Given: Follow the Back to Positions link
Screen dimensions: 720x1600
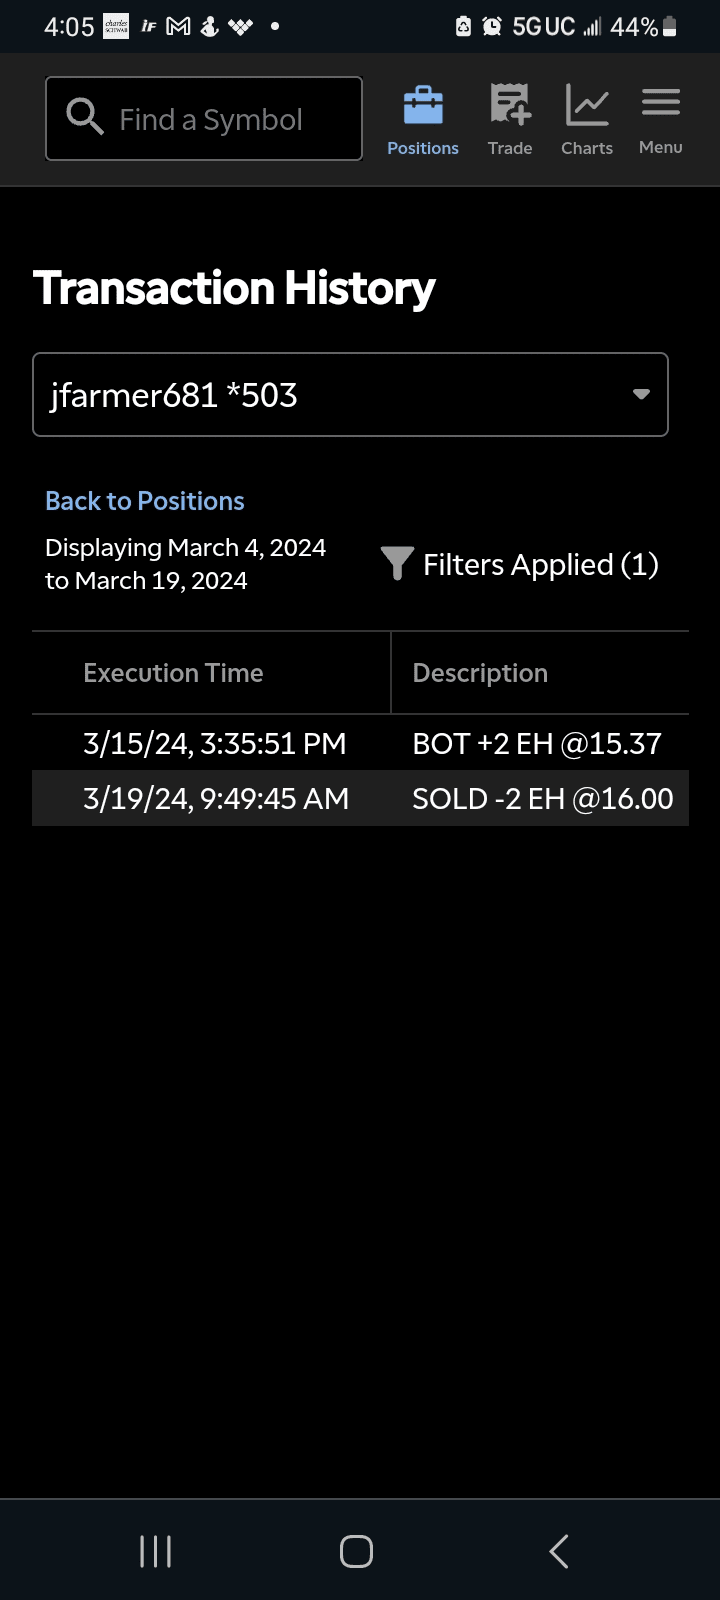Looking at the screenshot, I should click(x=145, y=501).
